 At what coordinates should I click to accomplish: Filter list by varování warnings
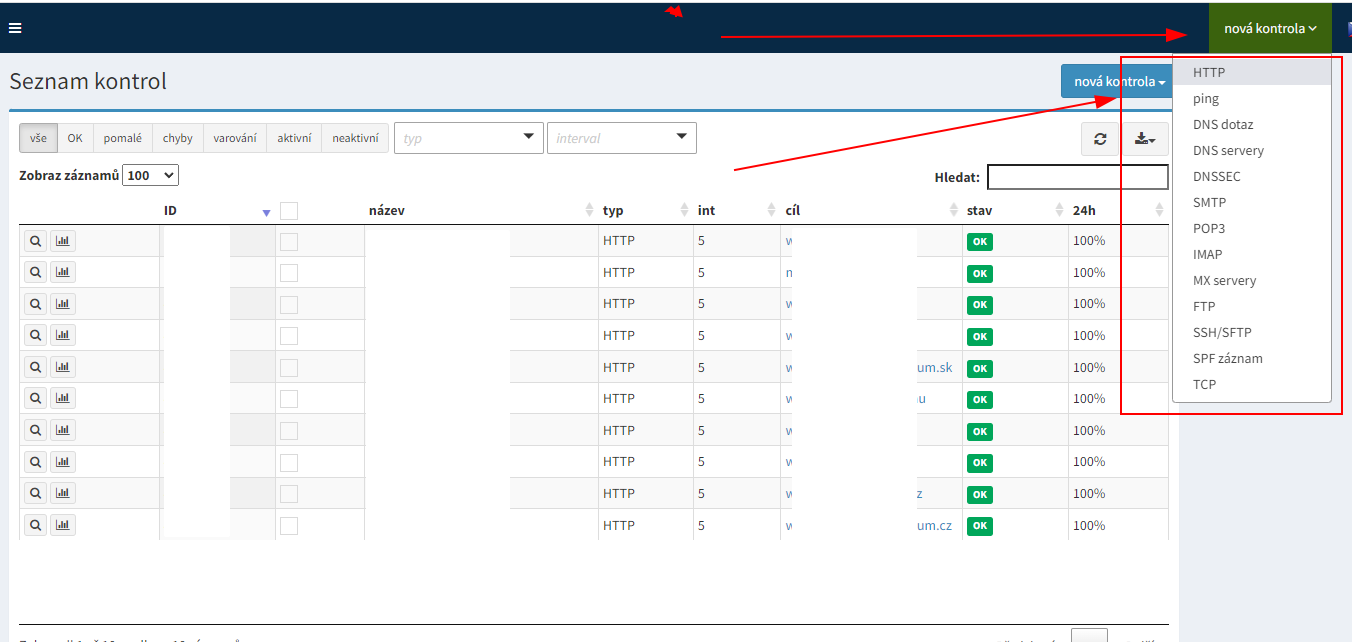coord(235,138)
